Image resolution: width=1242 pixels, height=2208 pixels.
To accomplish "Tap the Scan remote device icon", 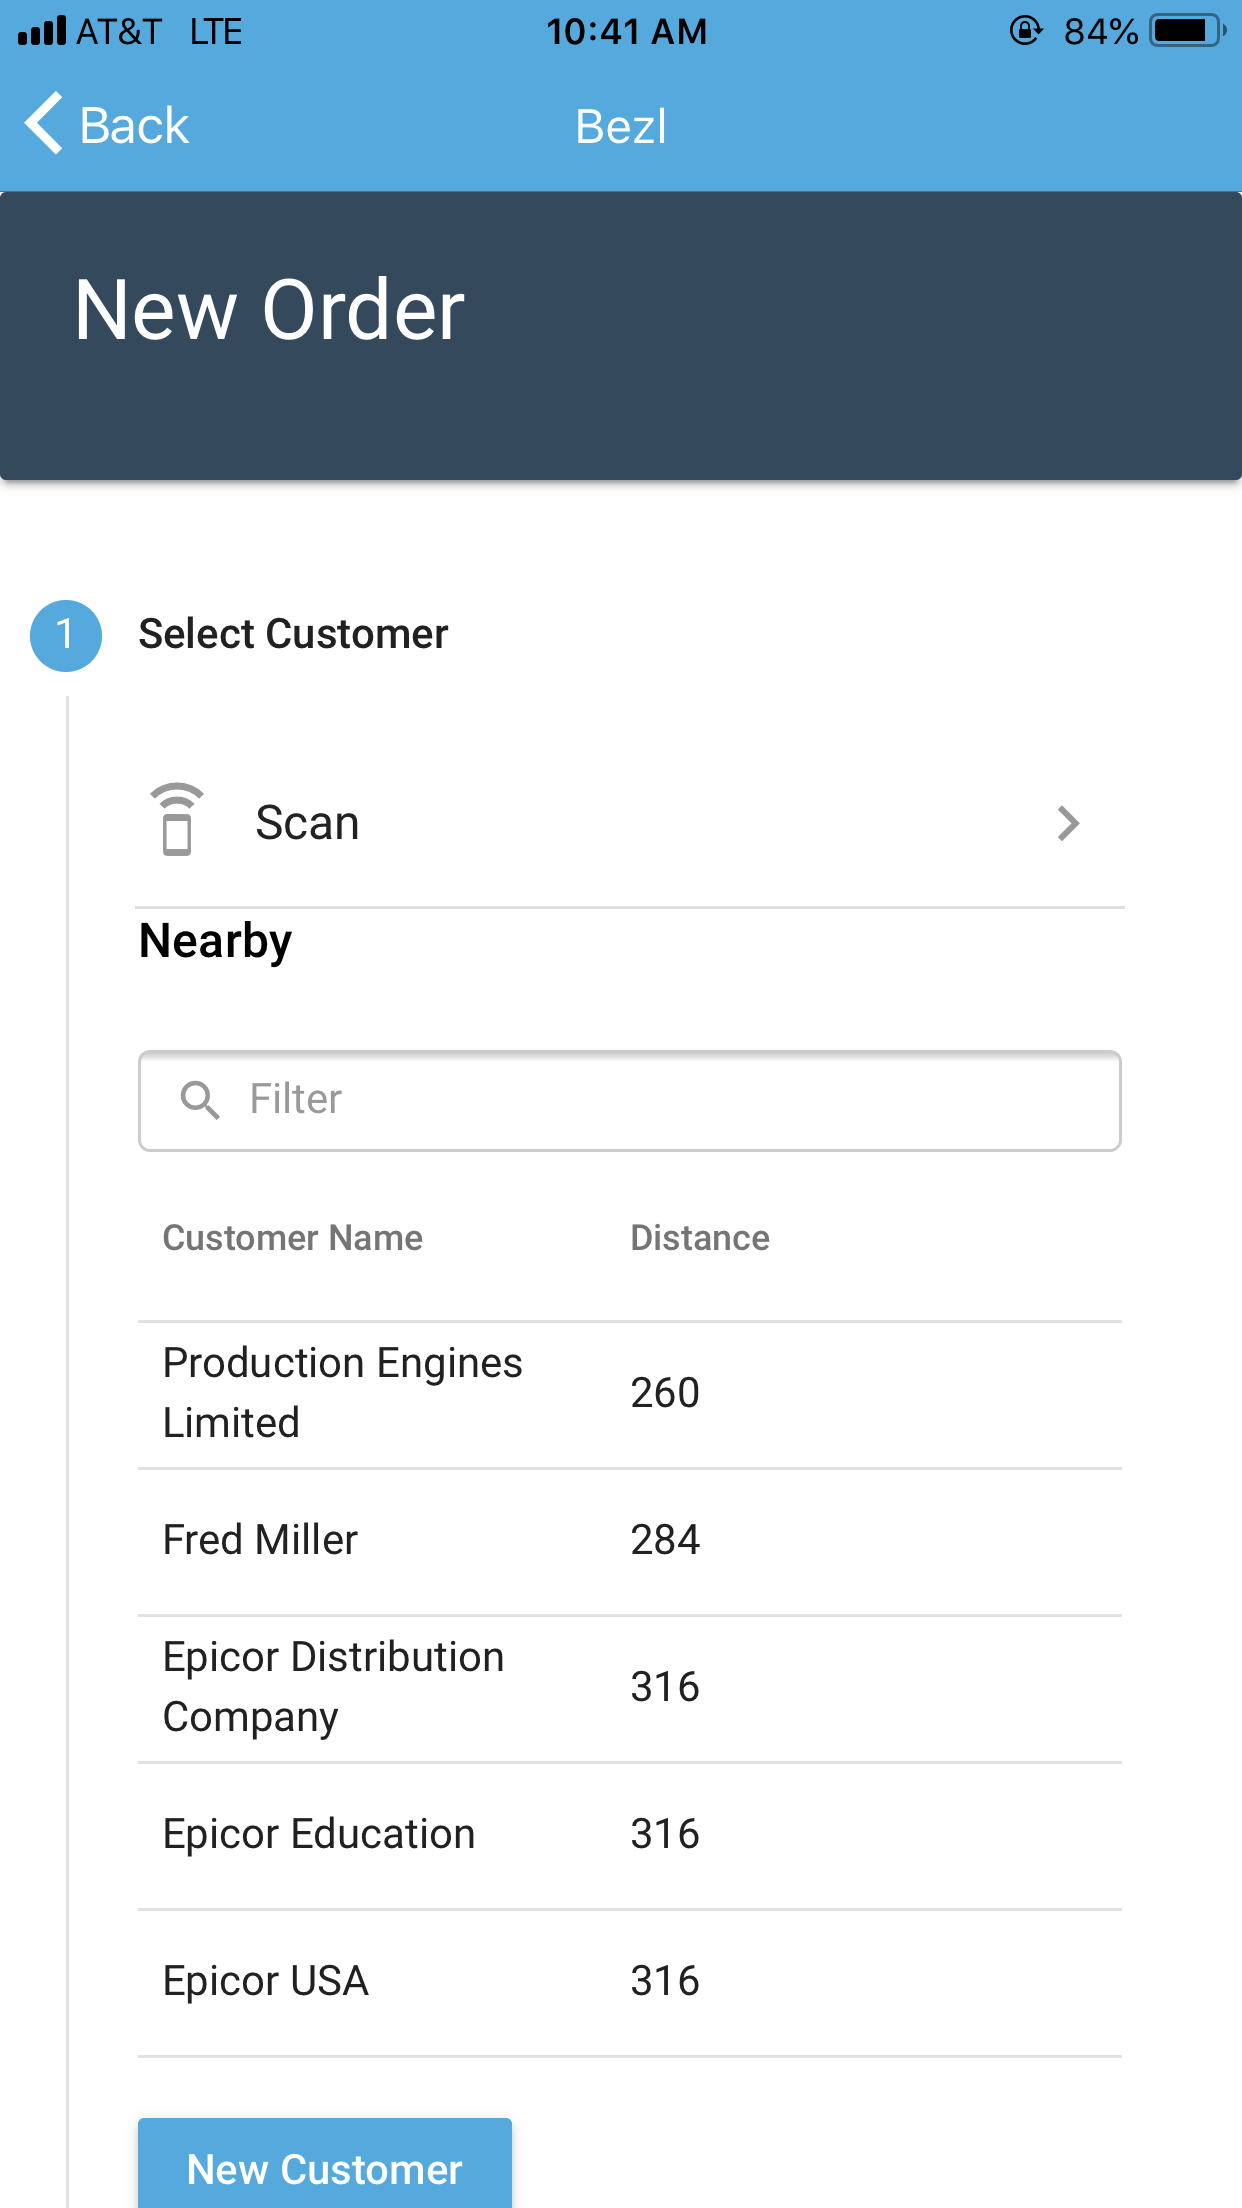I will (x=177, y=821).
